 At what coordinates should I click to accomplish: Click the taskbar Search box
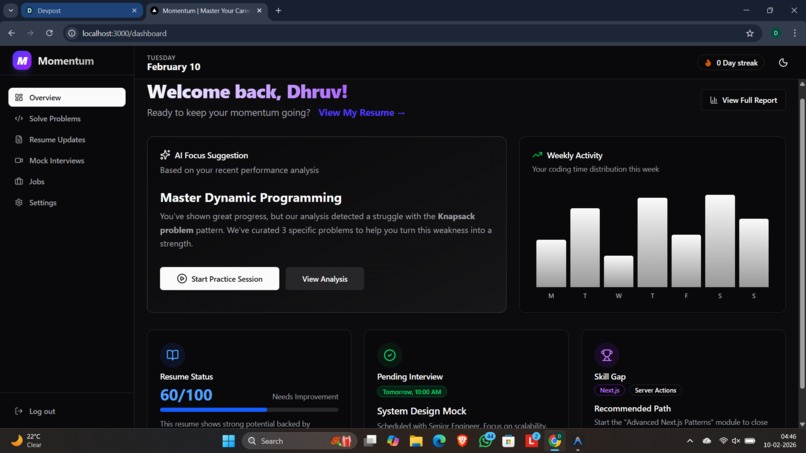[x=299, y=441]
